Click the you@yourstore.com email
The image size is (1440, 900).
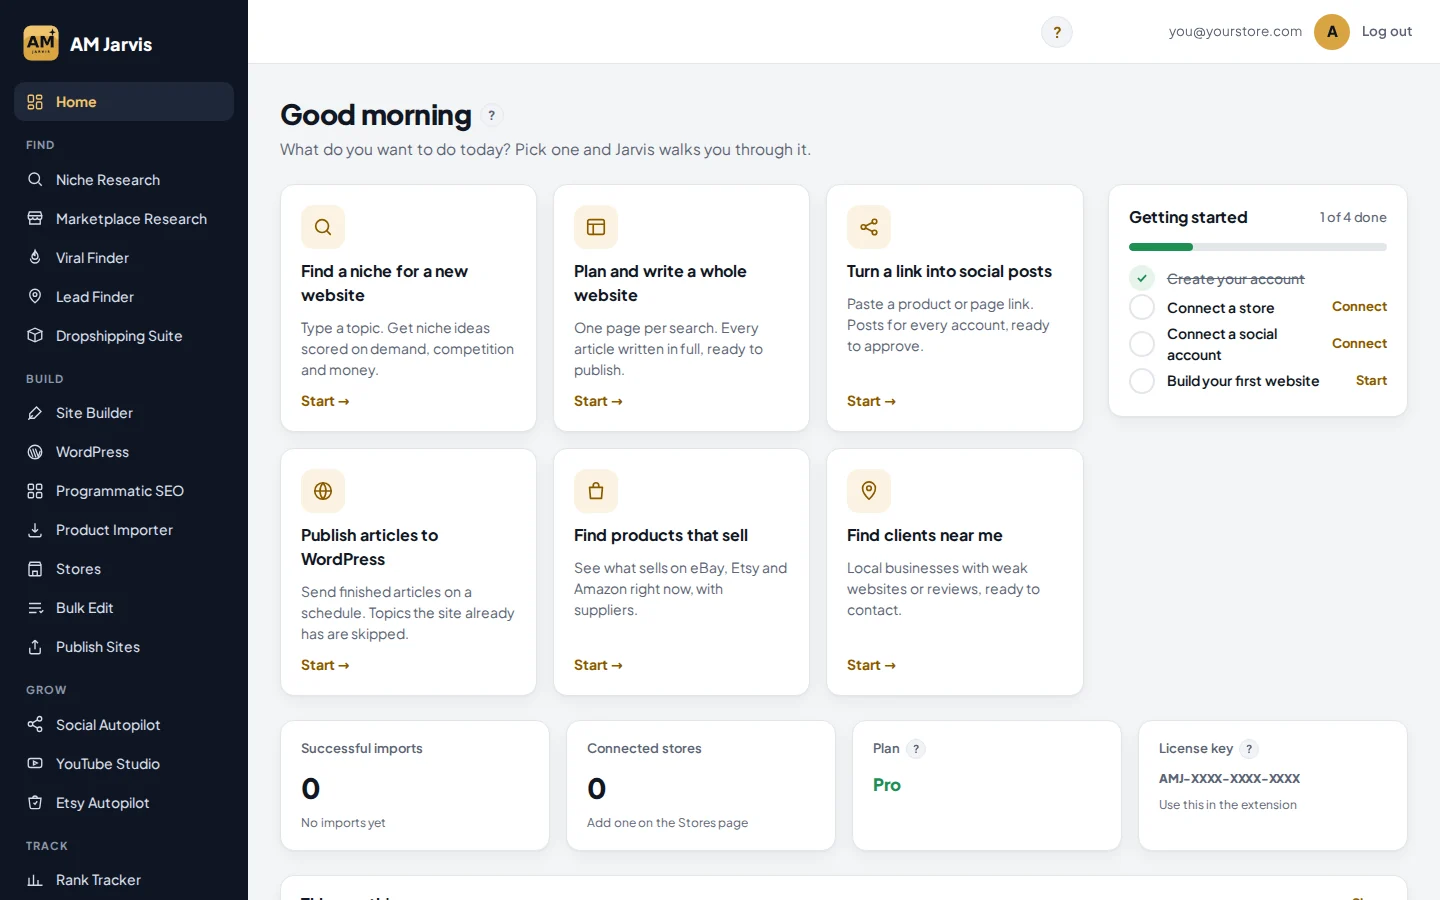(1235, 31)
